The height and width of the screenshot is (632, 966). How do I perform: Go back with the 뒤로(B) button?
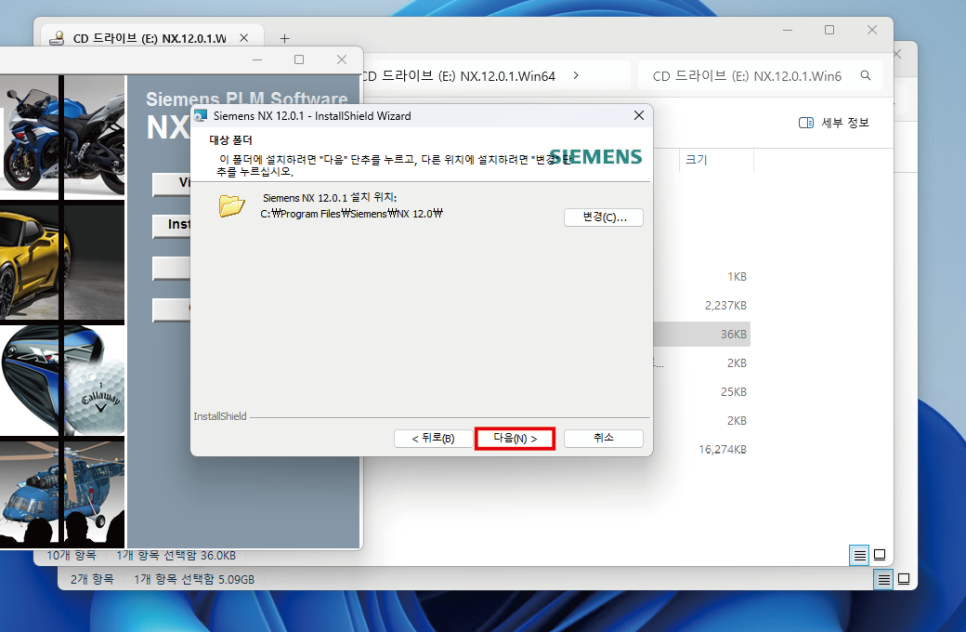[433, 439]
